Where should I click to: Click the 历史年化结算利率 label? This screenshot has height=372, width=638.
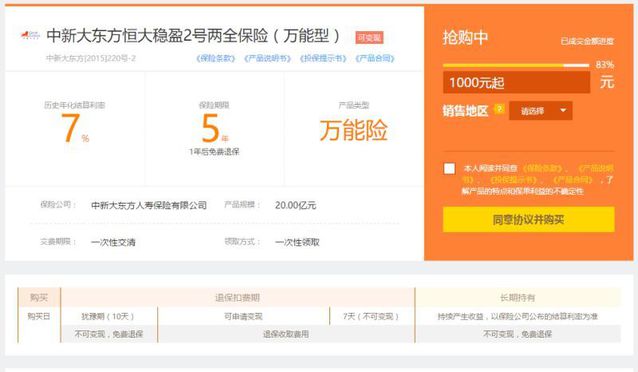74,105
